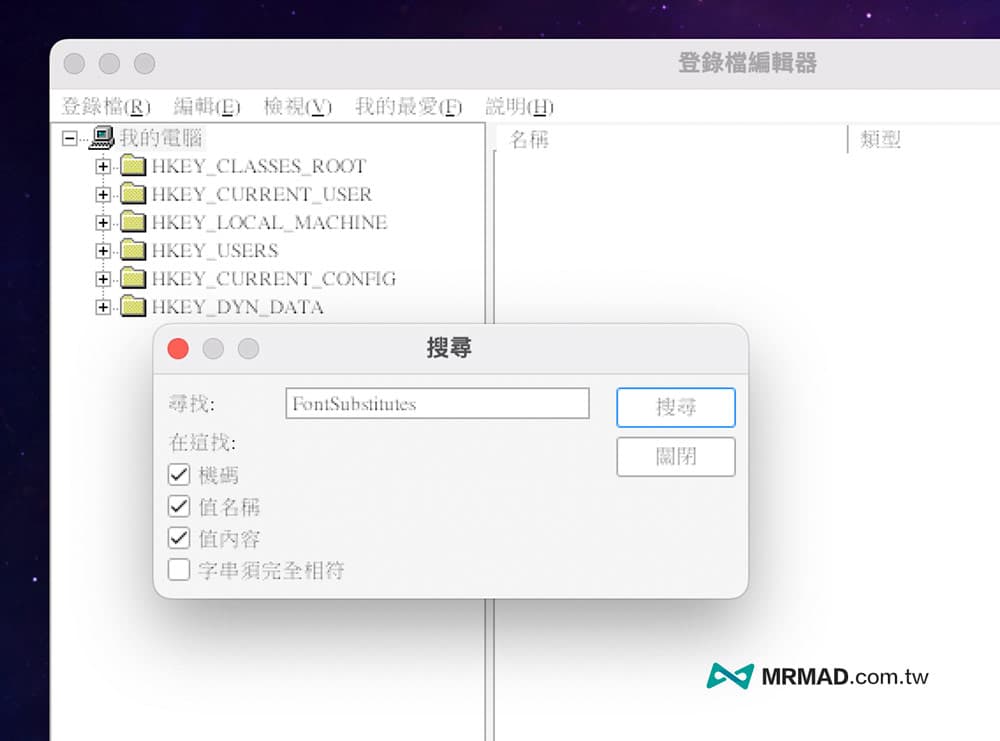Enable 字串須完全相符 matching

tap(179, 569)
